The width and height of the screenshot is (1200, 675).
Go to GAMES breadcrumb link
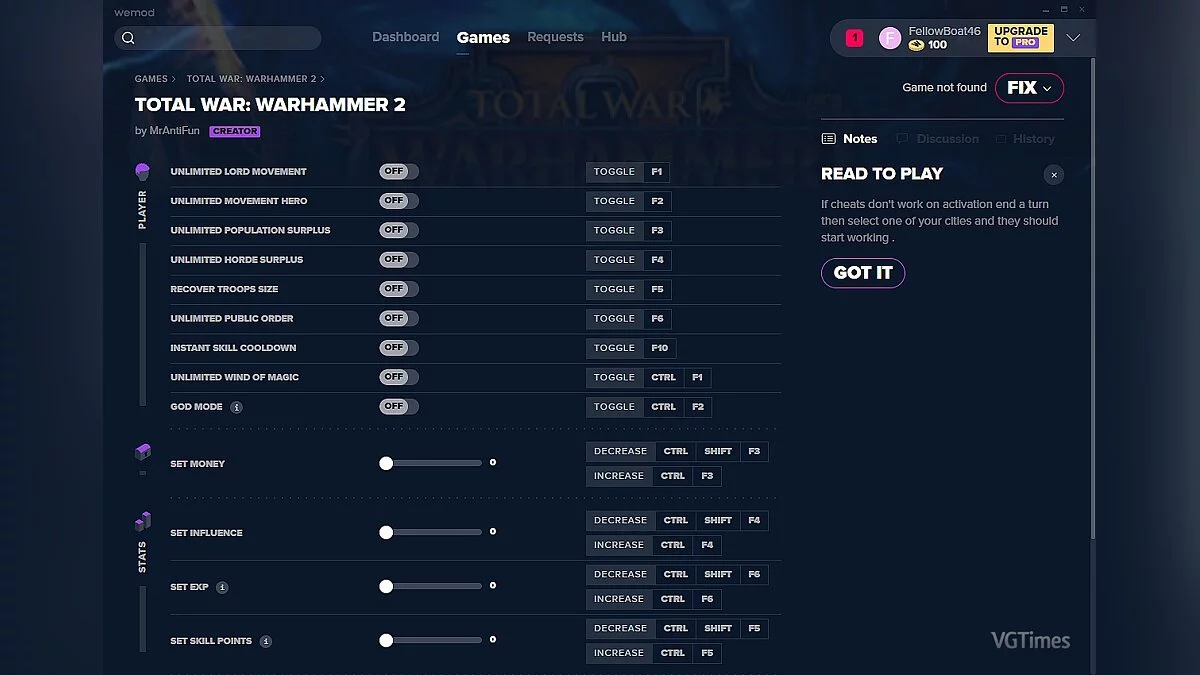pyautogui.click(x=151, y=79)
